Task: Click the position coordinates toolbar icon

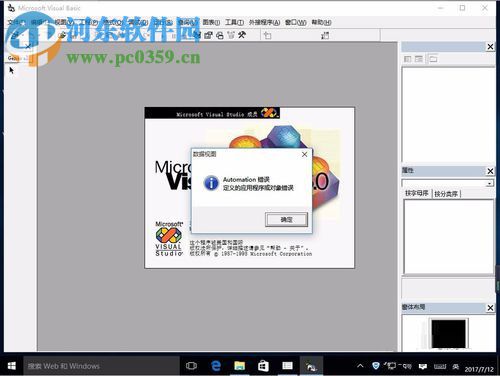Action: coord(267,35)
